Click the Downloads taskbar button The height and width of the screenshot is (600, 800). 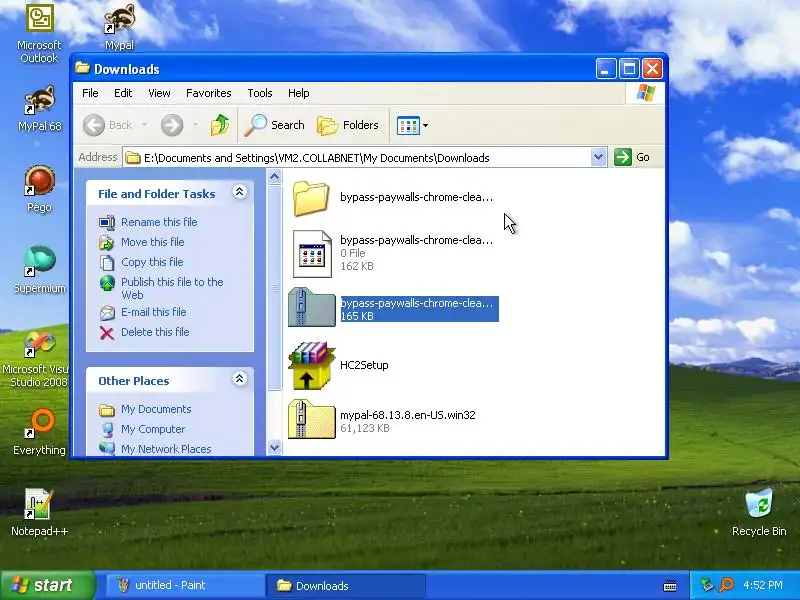pyautogui.click(x=346, y=585)
